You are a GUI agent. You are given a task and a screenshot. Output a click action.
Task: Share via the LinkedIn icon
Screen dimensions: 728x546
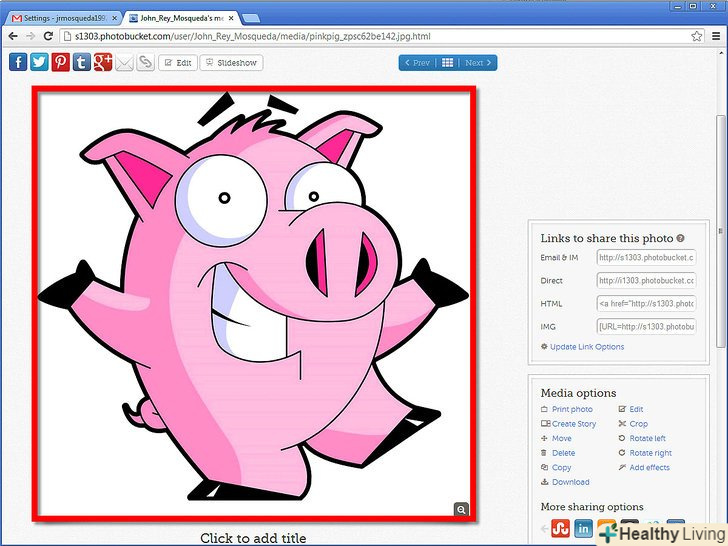pyautogui.click(x=583, y=529)
